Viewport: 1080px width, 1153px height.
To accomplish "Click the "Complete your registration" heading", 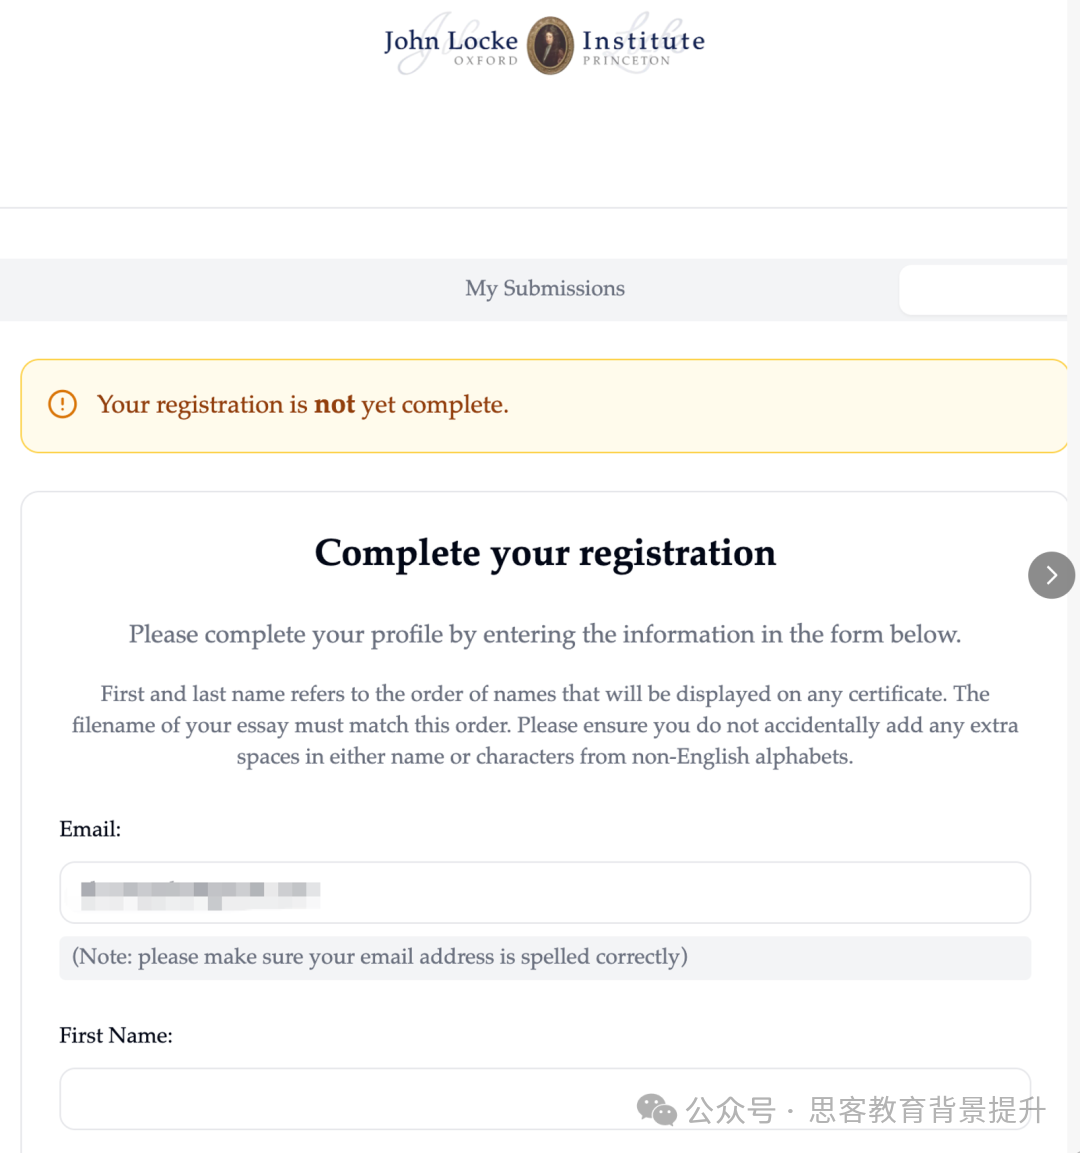I will (x=545, y=553).
